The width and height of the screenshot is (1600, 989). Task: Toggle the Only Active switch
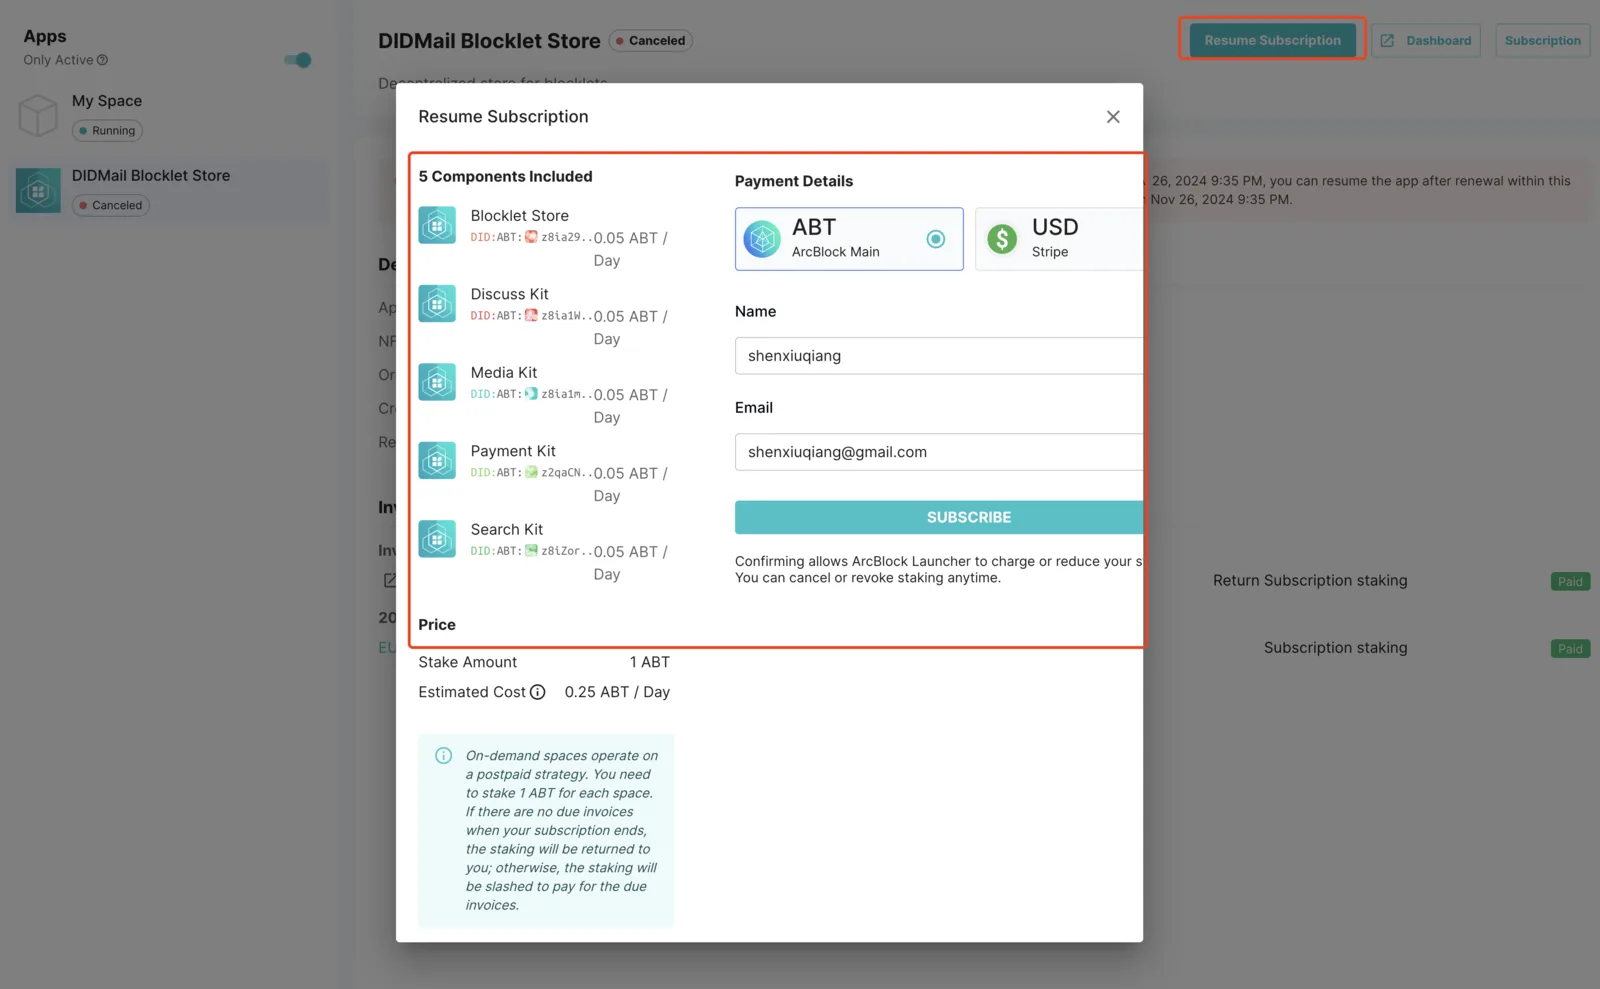(x=298, y=60)
